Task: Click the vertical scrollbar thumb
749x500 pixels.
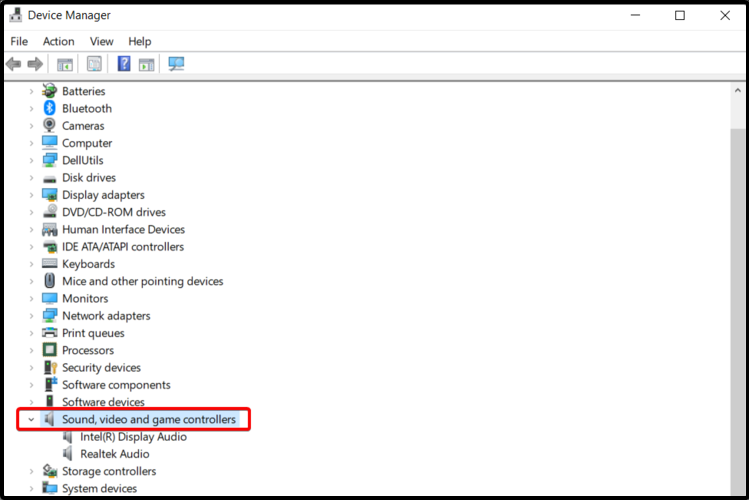Action: (x=738, y=311)
